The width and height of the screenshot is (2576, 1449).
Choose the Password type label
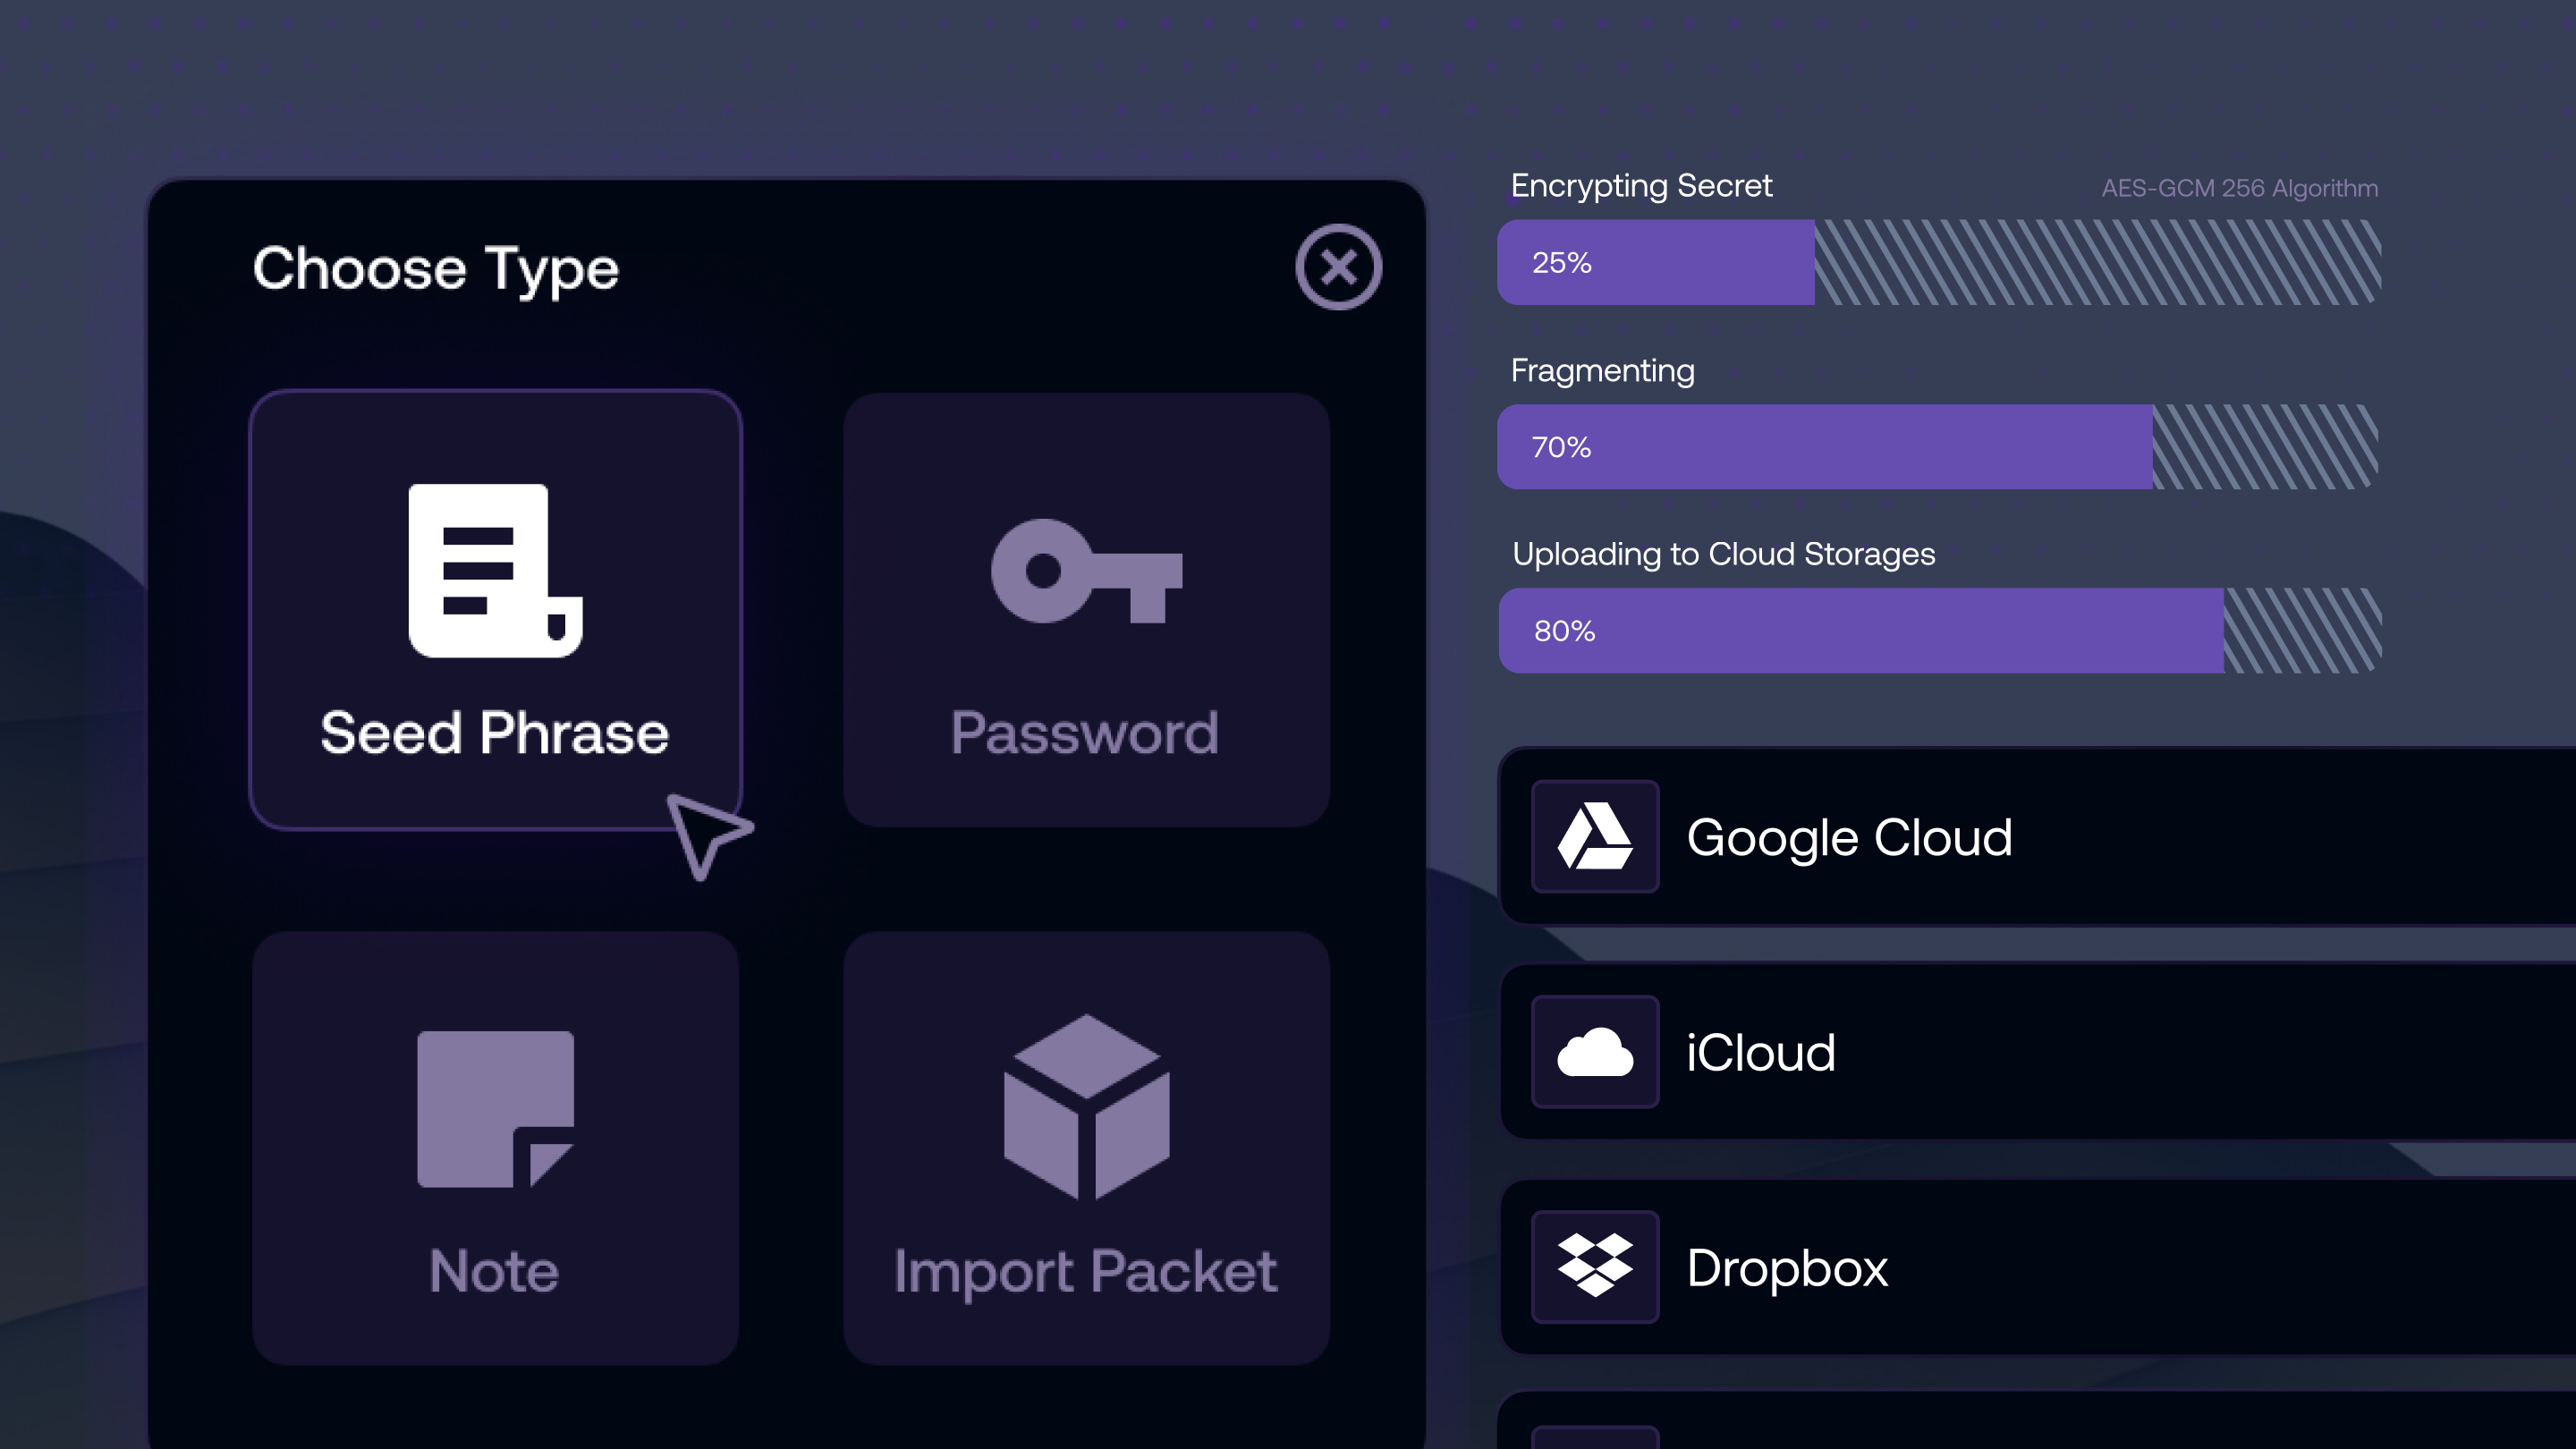pyautogui.click(x=1084, y=733)
